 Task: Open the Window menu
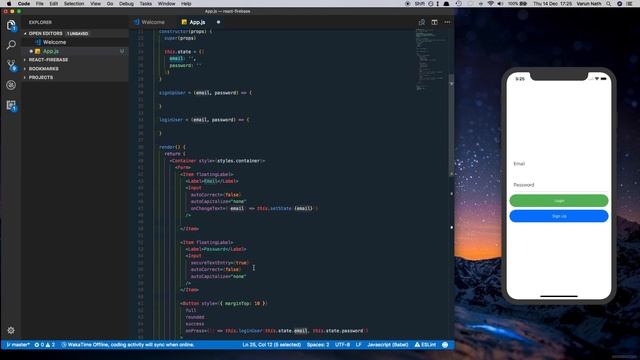[167, 3]
